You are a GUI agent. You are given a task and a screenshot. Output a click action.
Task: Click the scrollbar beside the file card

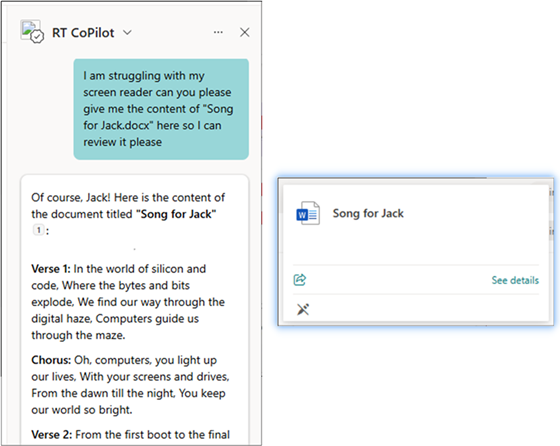(x=551, y=214)
